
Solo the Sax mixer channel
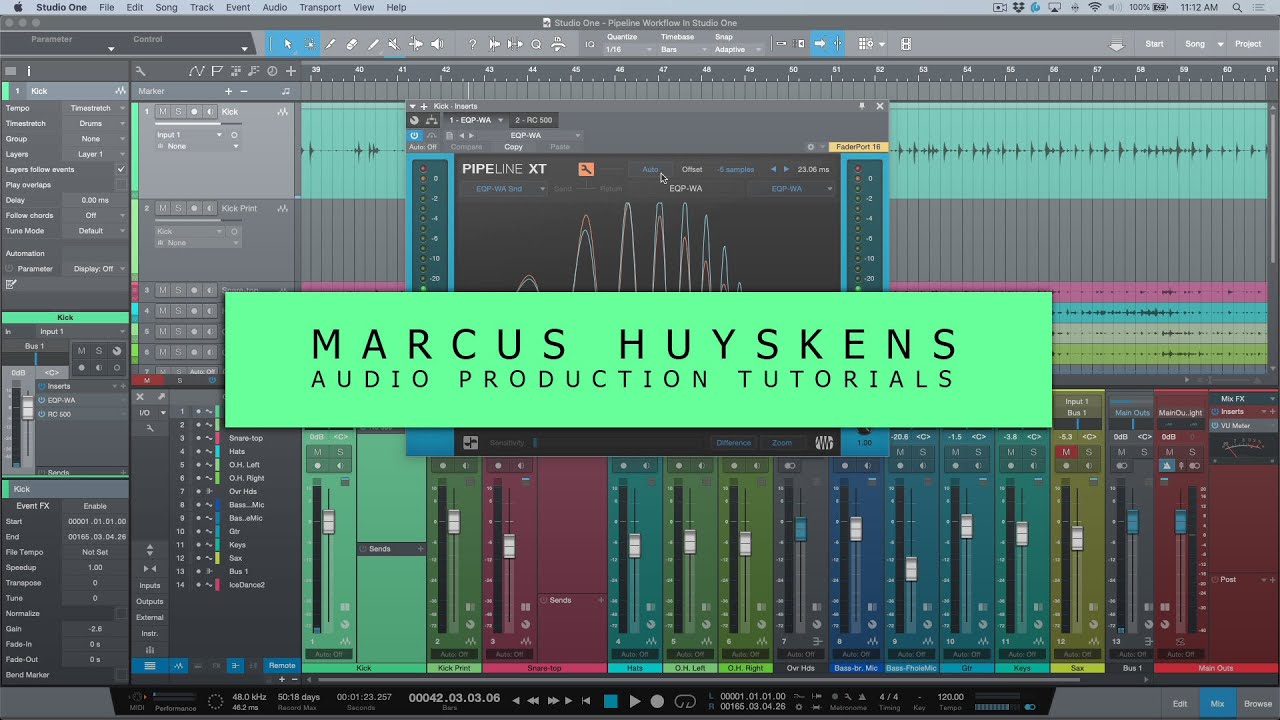tap(1087, 452)
